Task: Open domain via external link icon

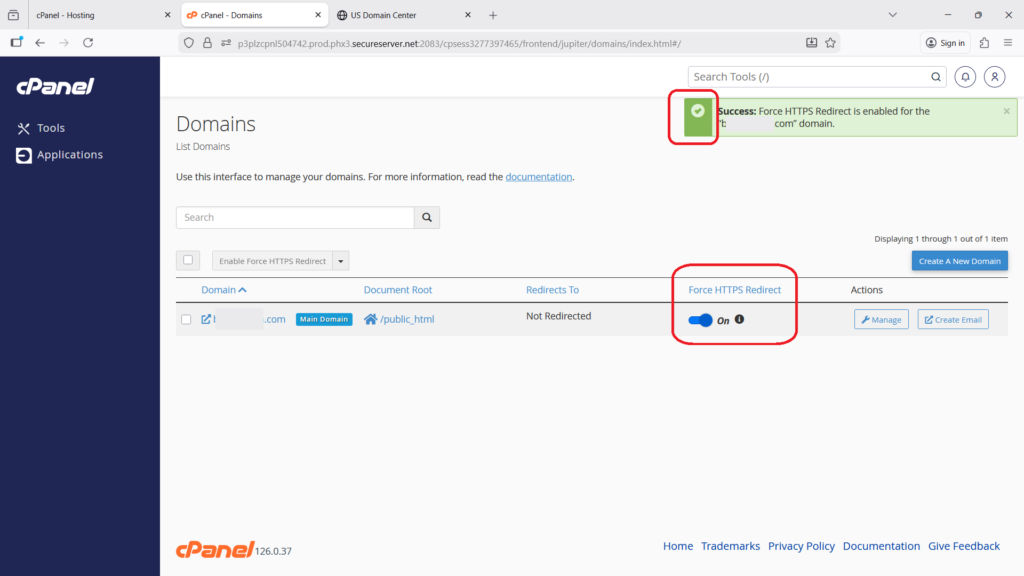Action: 206,320
